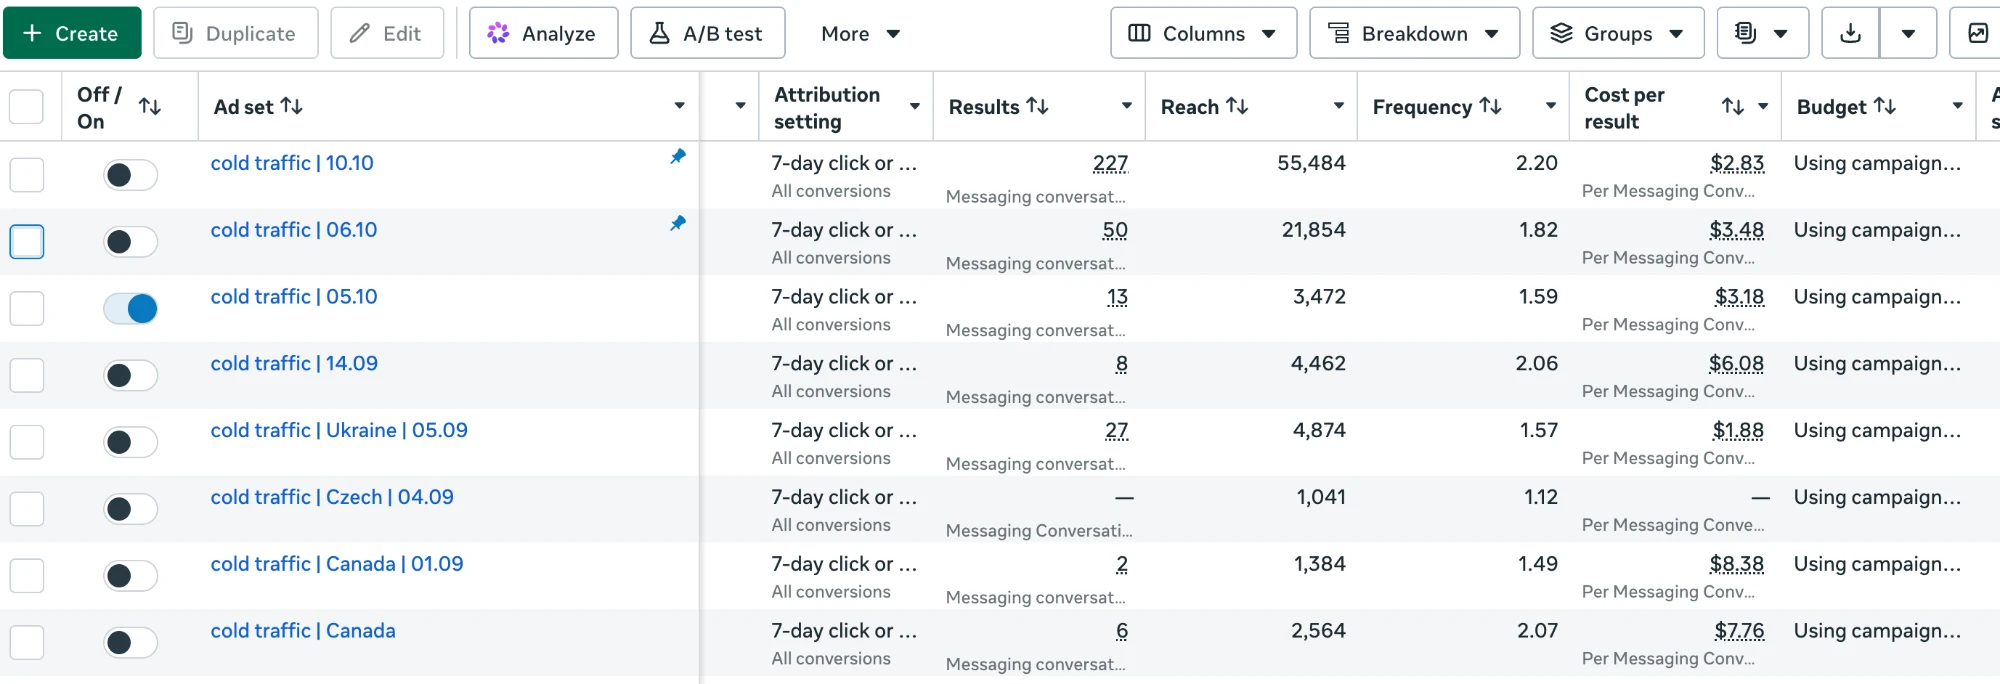This screenshot has width=2000, height=684.
Task: Turn on cold traffic | 14.09 ad set
Action: pos(130,375)
